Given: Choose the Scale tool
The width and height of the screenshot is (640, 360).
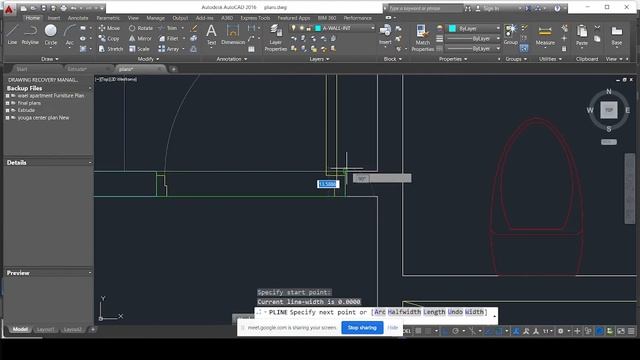Looking at the screenshot, I should [139, 49].
